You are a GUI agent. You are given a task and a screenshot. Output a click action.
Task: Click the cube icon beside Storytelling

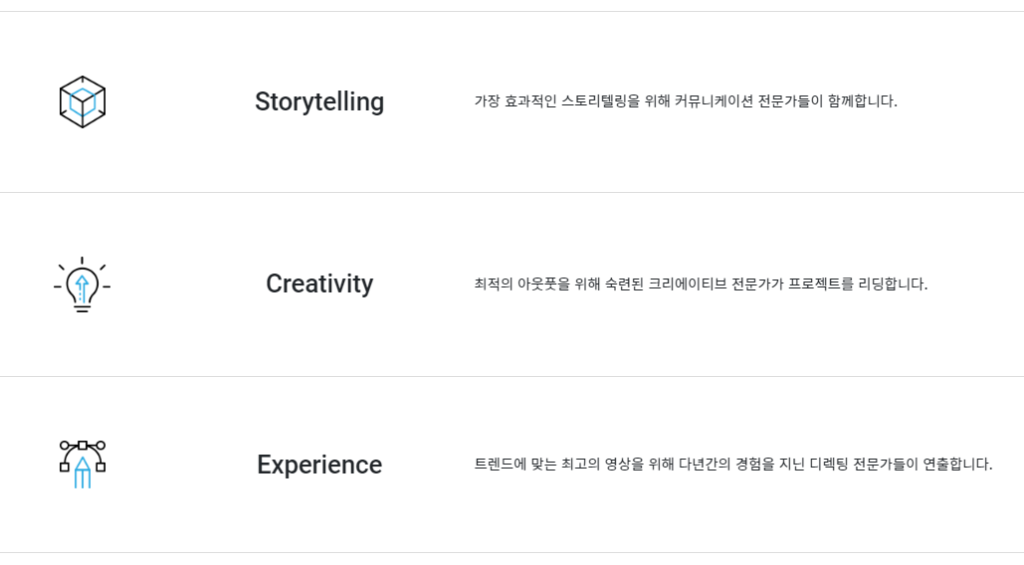click(x=82, y=102)
